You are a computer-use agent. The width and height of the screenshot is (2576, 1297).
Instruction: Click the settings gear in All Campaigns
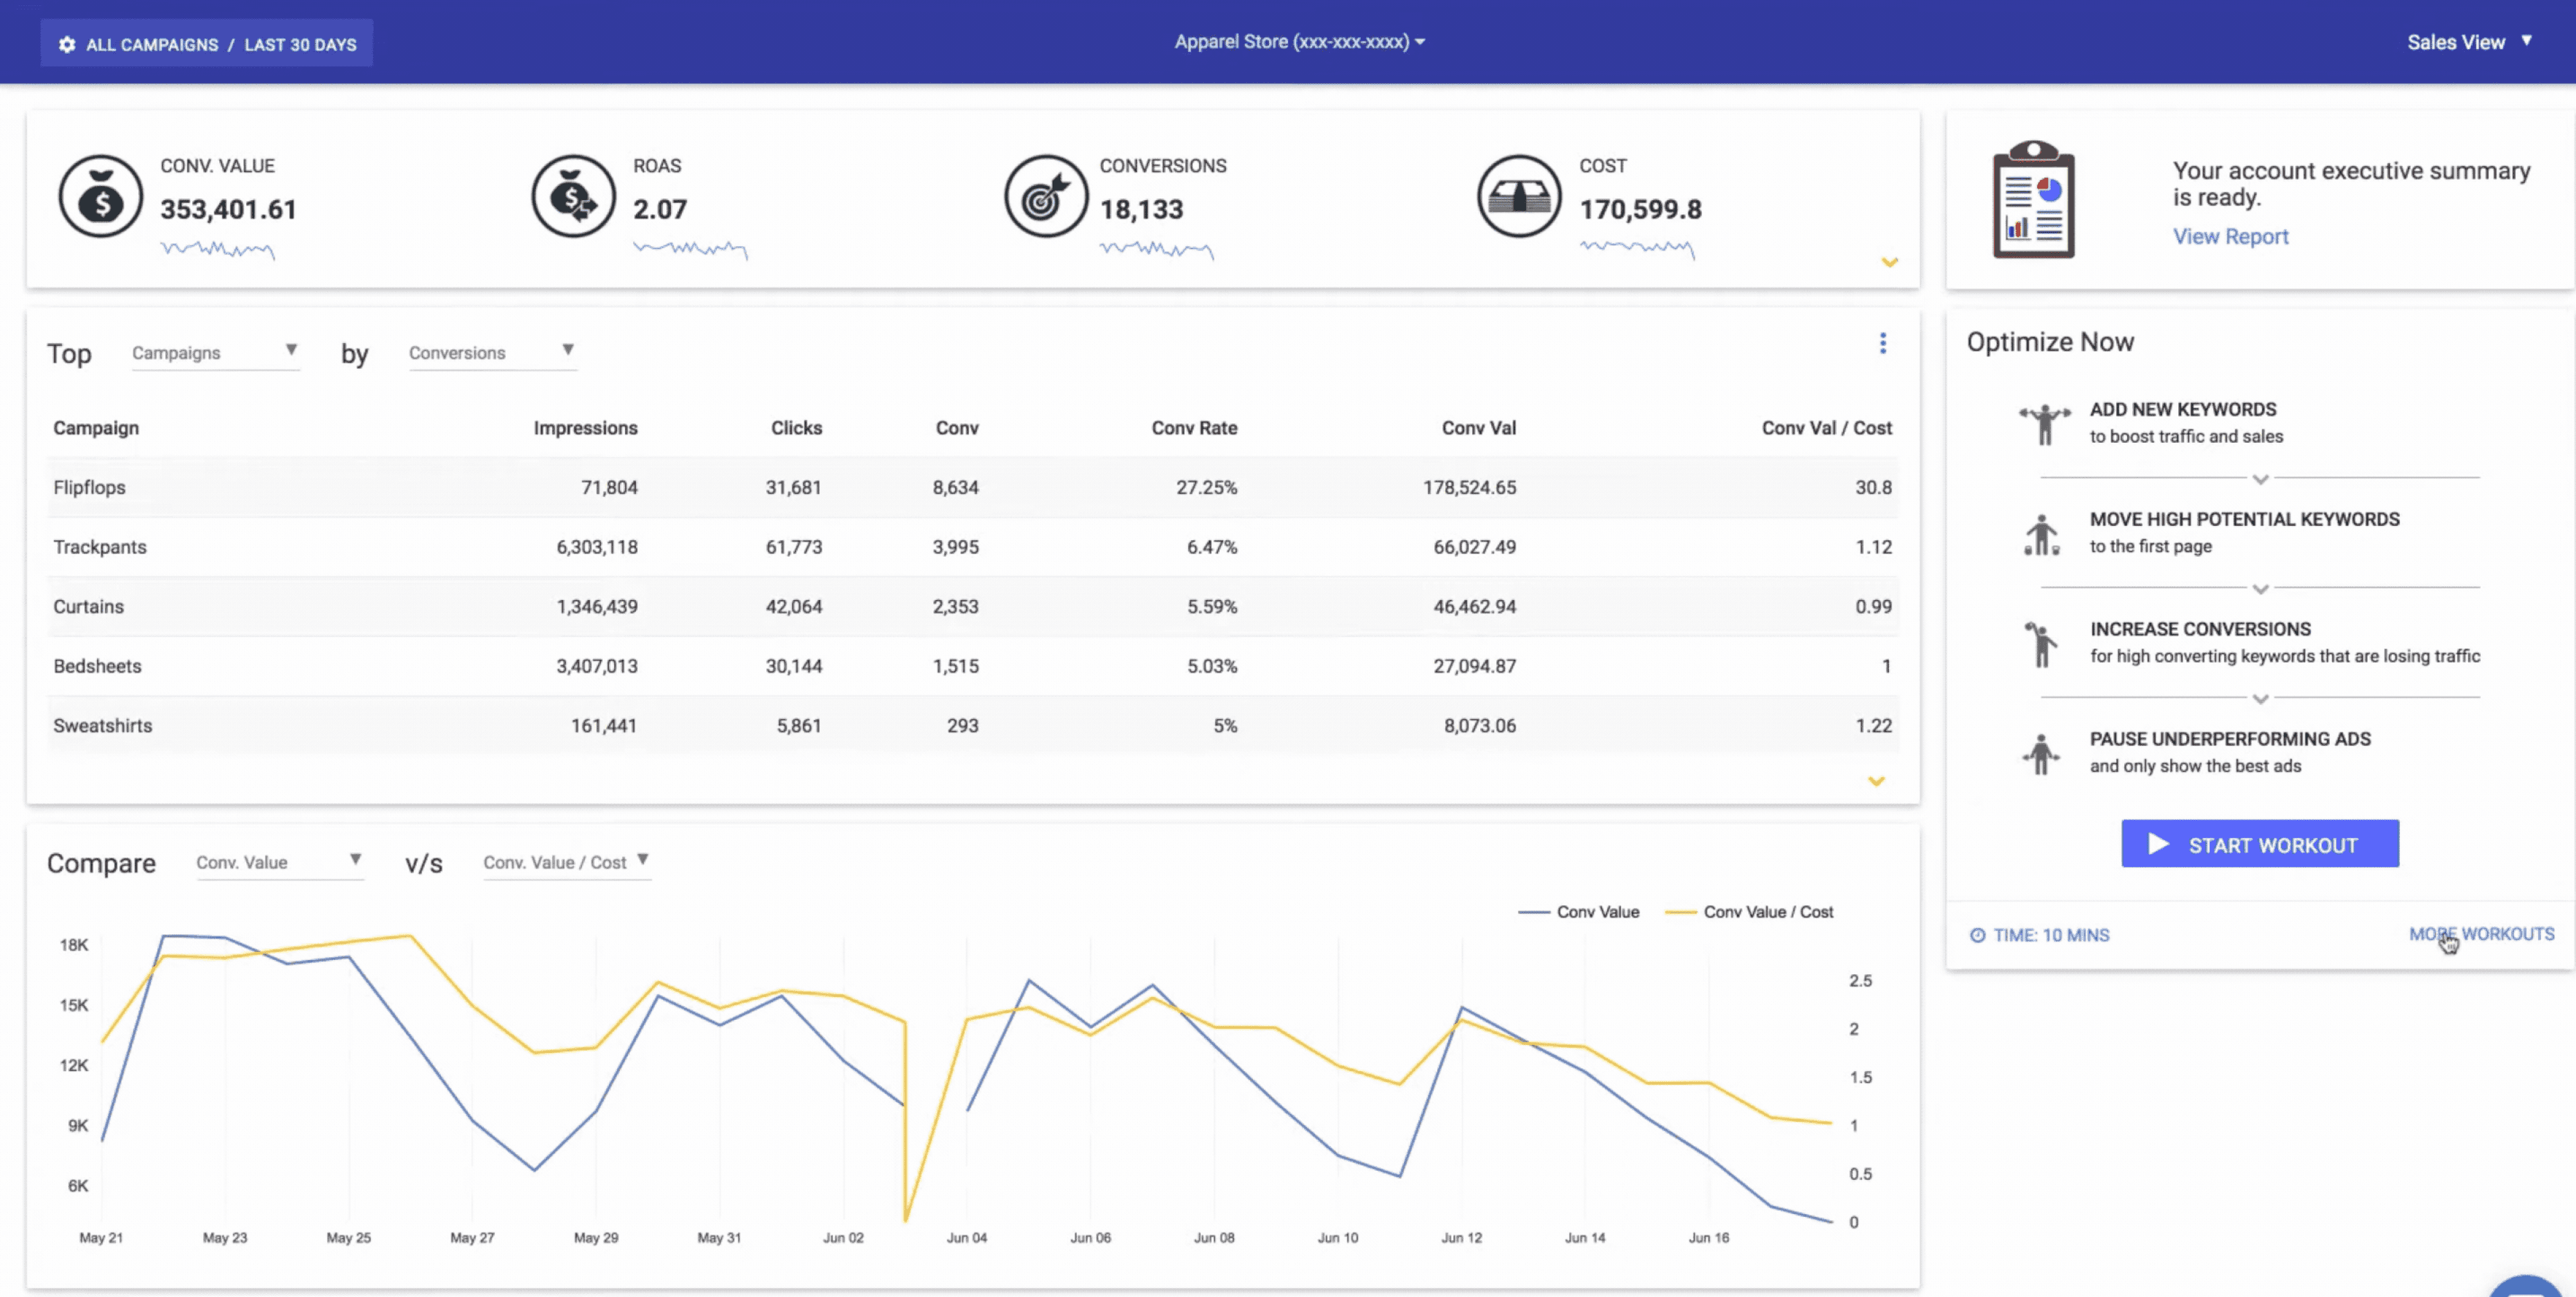[67, 44]
